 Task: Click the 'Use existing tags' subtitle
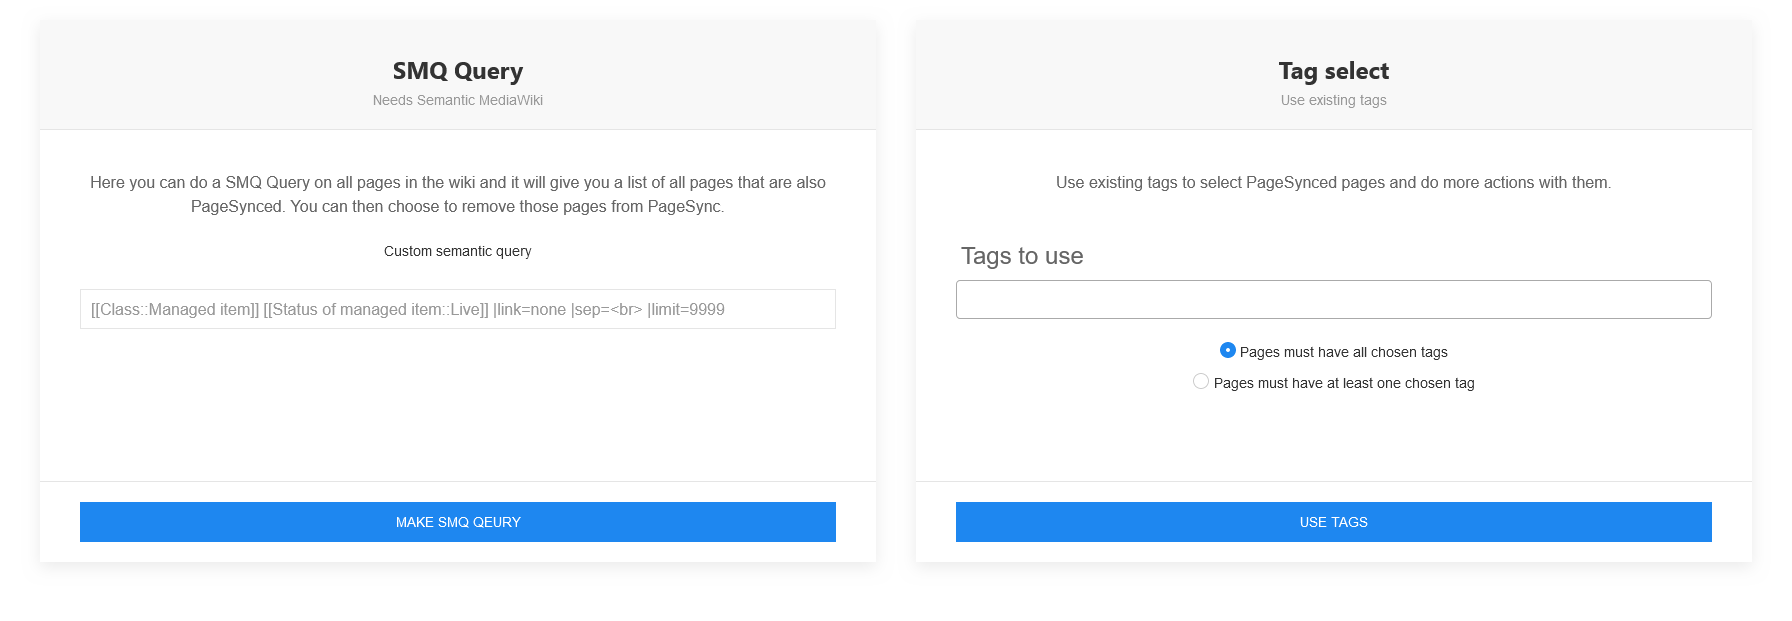coord(1333,100)
